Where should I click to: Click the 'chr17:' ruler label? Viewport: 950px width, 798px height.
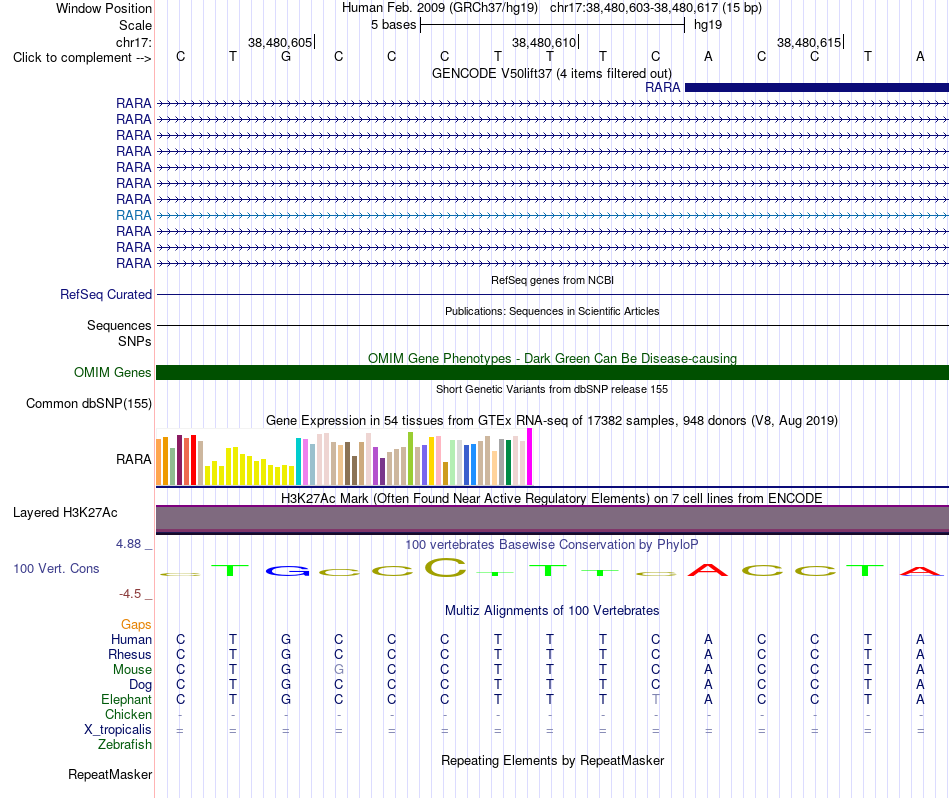tap(134, 42)
